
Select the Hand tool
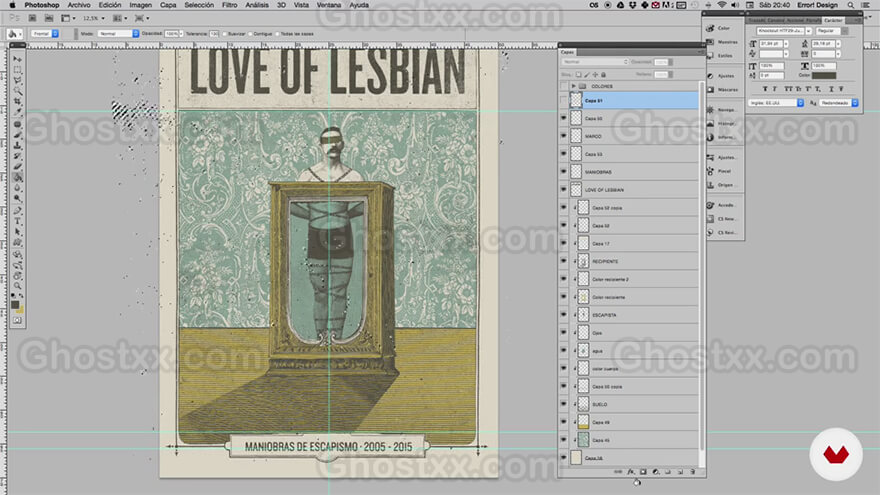click(17, 276)
